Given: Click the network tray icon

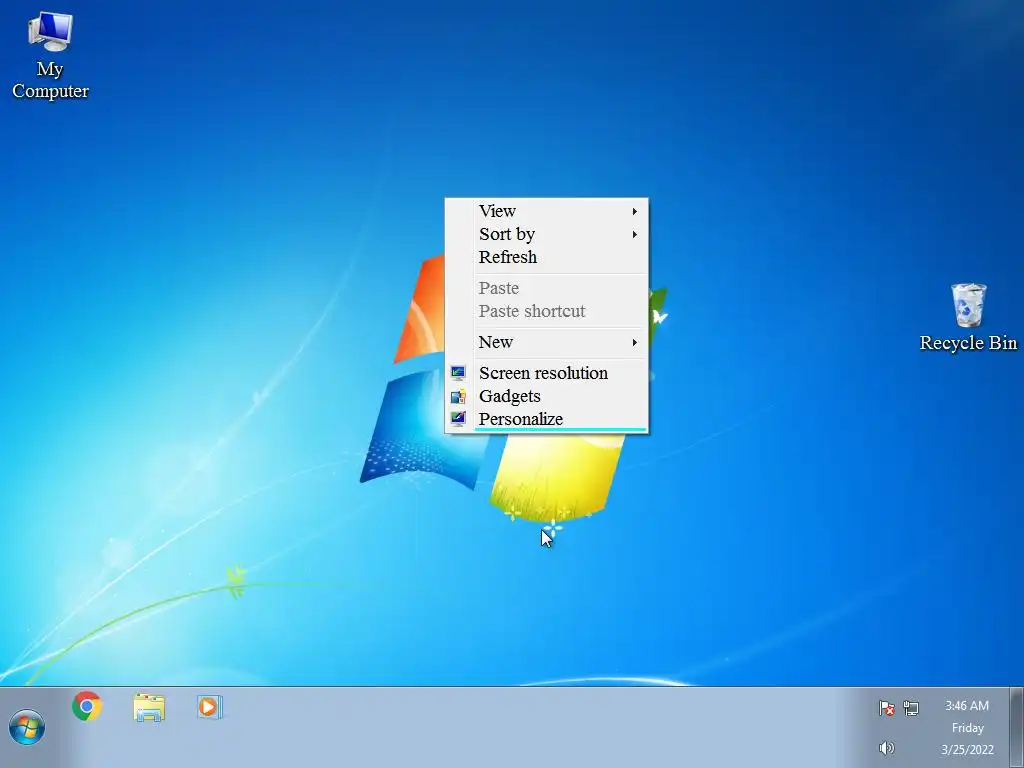Looking at the screenshot, I should [911, 708].
